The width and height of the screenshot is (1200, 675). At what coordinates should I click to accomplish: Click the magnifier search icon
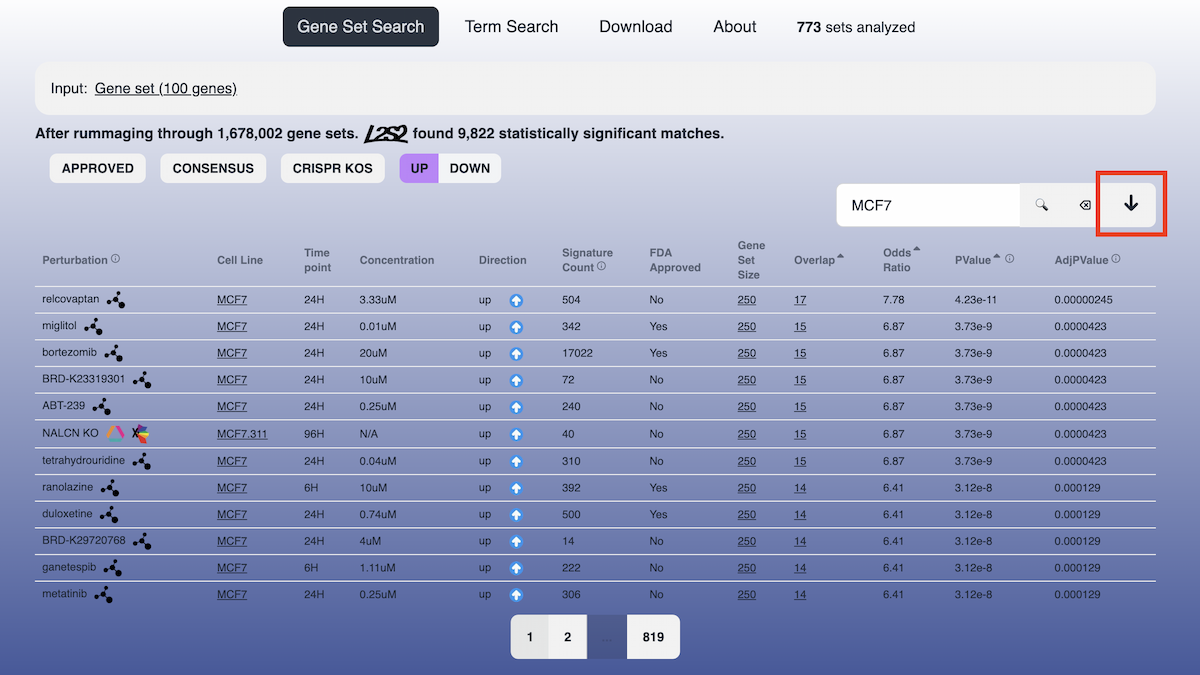pyautogui.click(x=1041, y=205)
